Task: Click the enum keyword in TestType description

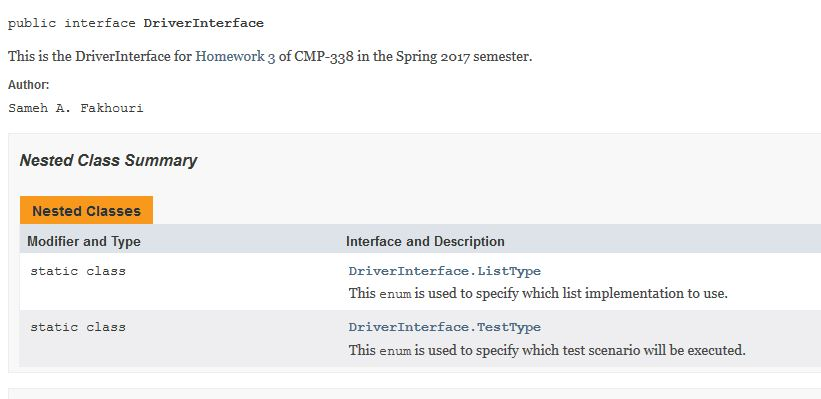Action: pos(395,350)
